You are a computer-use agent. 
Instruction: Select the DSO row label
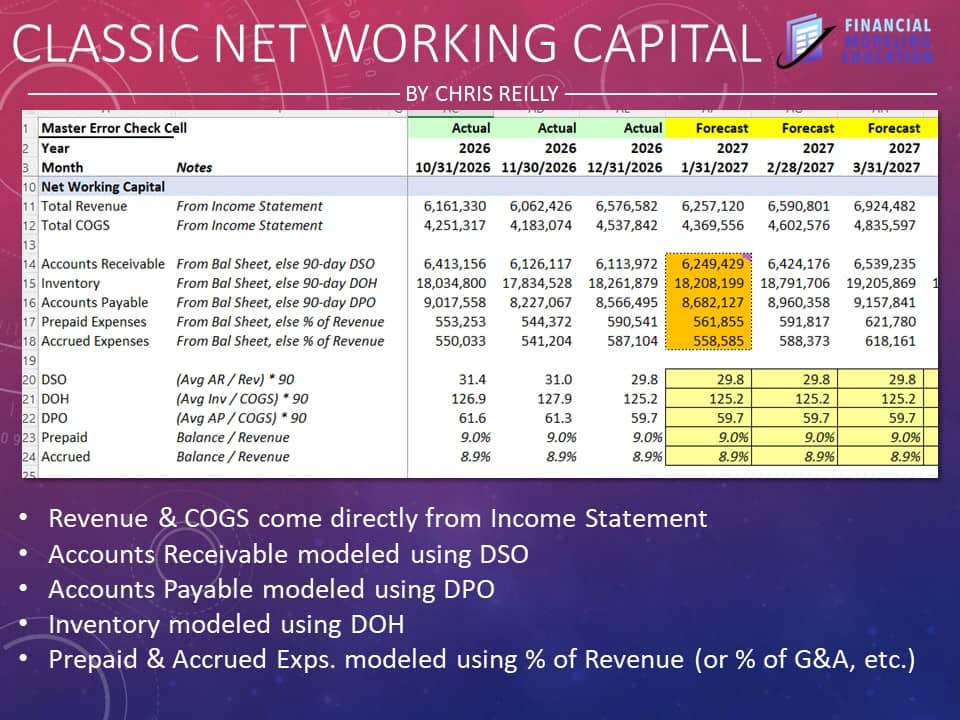(54, 380)
